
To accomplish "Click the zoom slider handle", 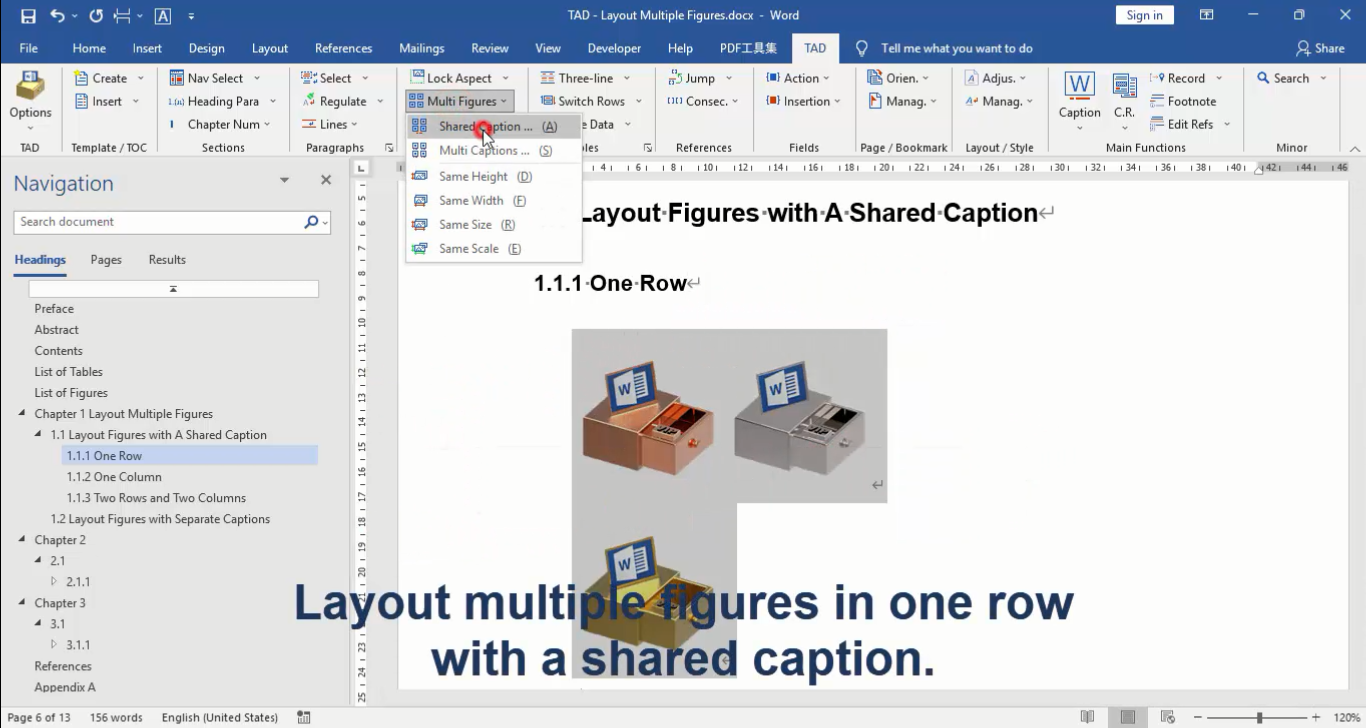I will pos(1259,718).
